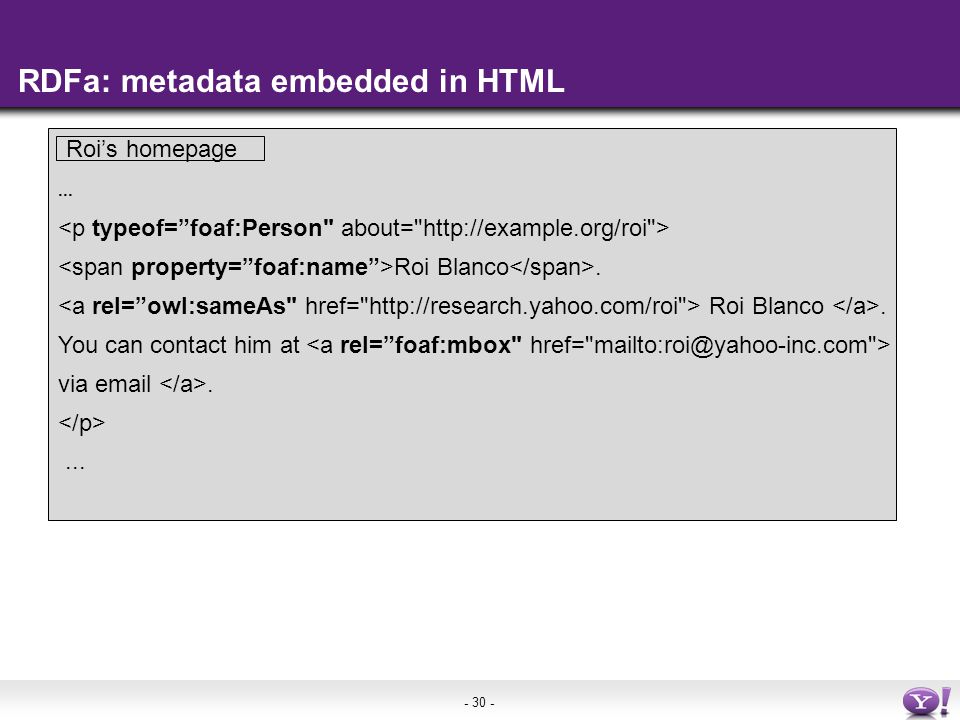Image resolution: width=960 pixels, height=720 pixels.
Task: Click the trailing ellipsis below the code
Action: coord(75,467)
